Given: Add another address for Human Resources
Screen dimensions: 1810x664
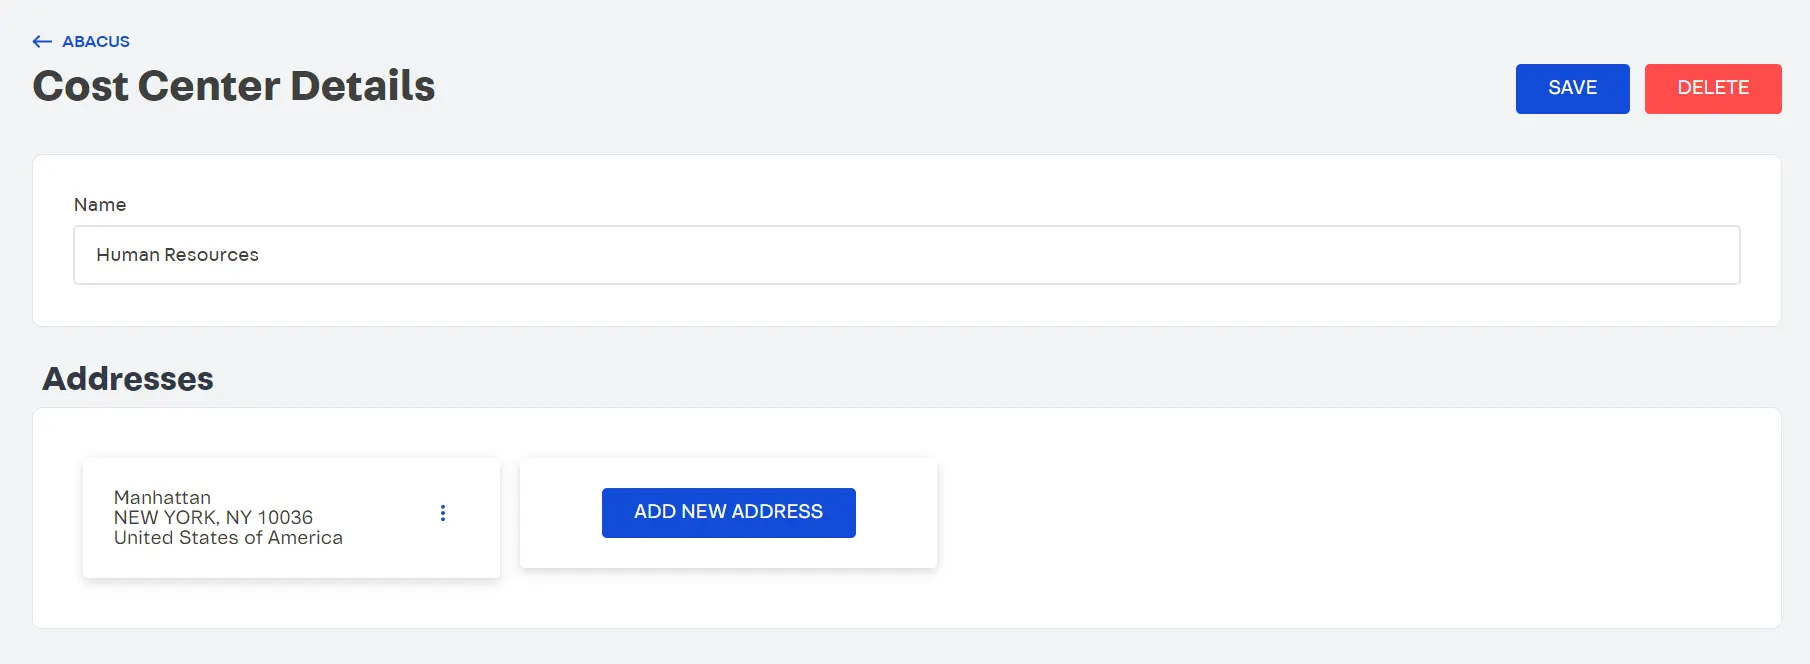Looking at the screenshot, I should 728,512.
